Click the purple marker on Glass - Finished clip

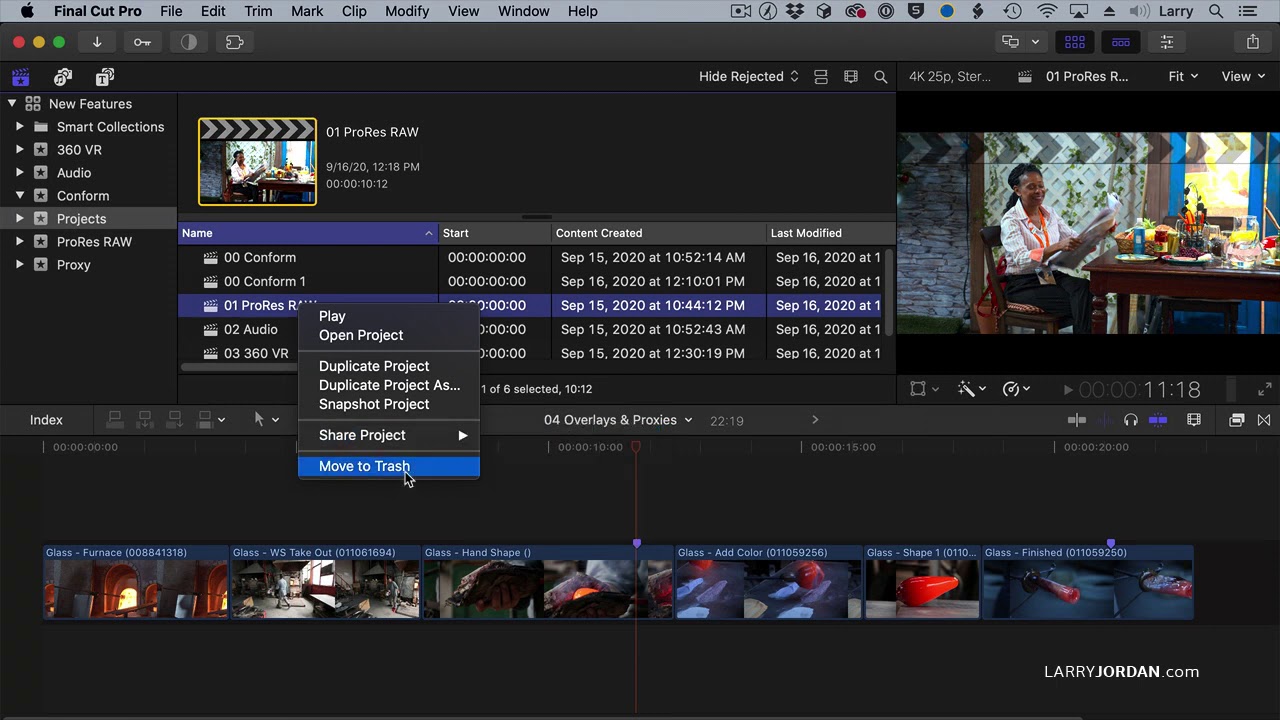click(1111, 543)
